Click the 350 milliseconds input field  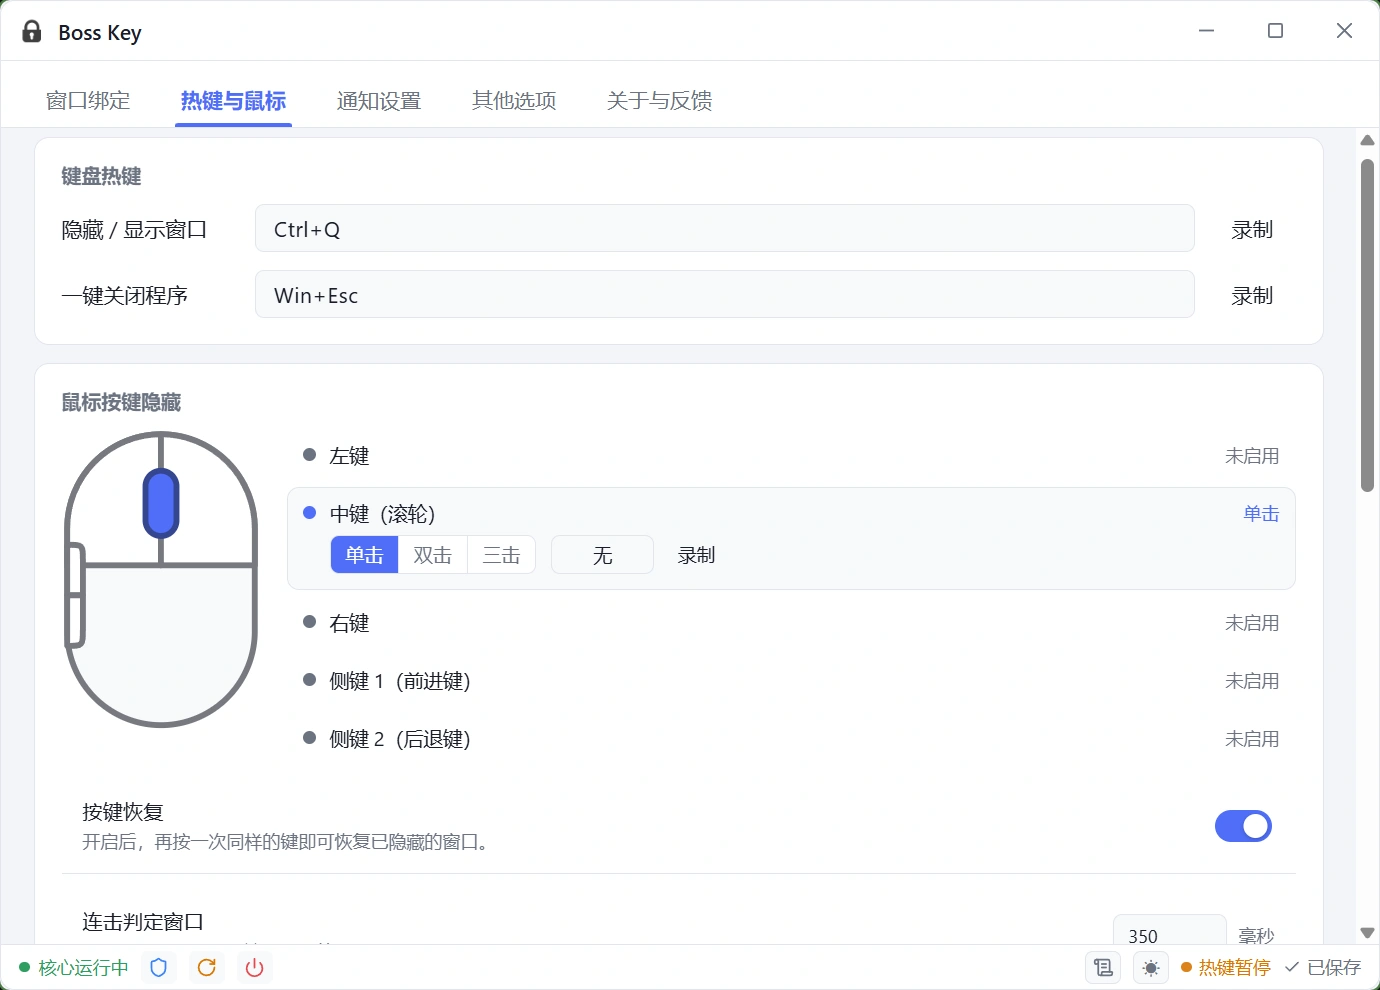pyautogui.click(x=1169, y=932)
